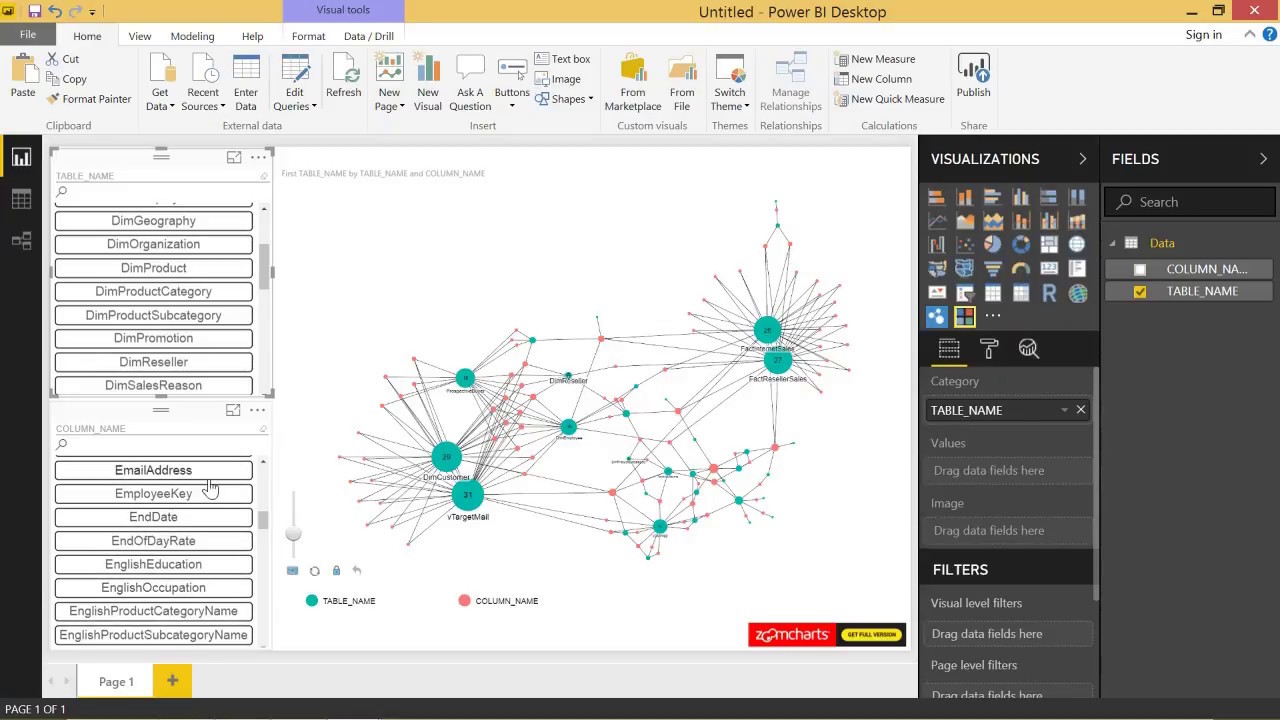Open the Data / Drill ribbon tab
1280x720 pixels.
pos(369,36)
